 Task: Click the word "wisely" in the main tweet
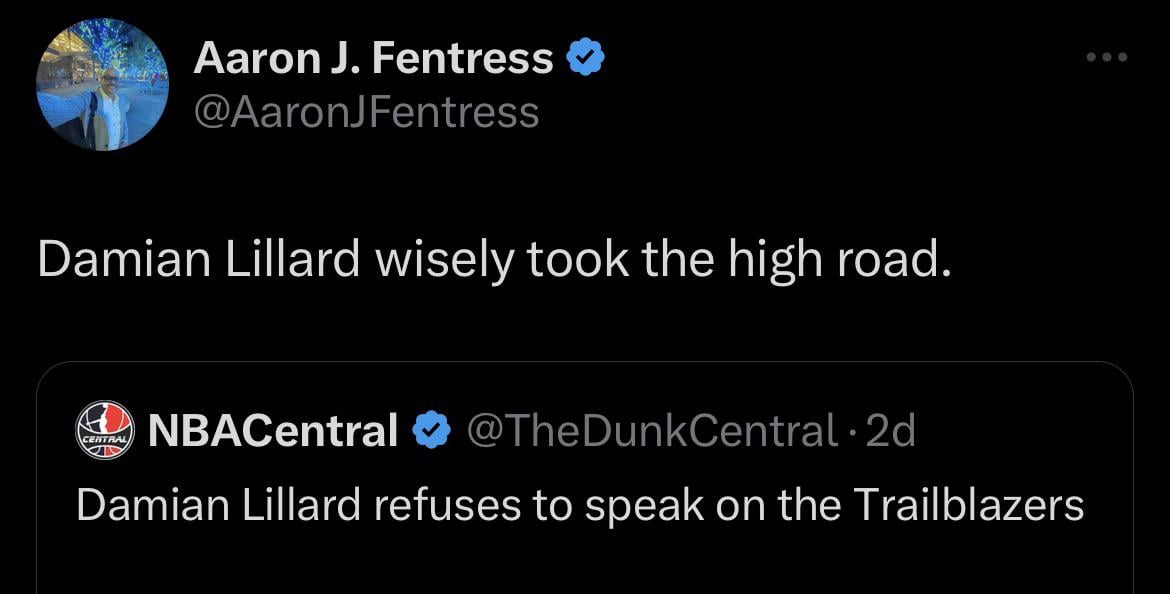point(442,260)
